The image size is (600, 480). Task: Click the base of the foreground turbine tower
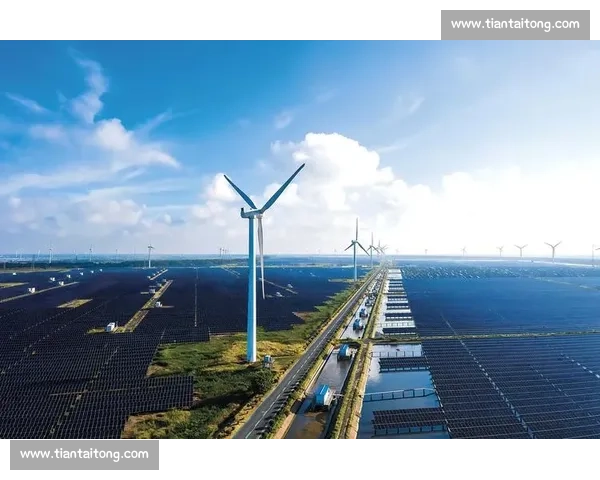coord(251,356)
